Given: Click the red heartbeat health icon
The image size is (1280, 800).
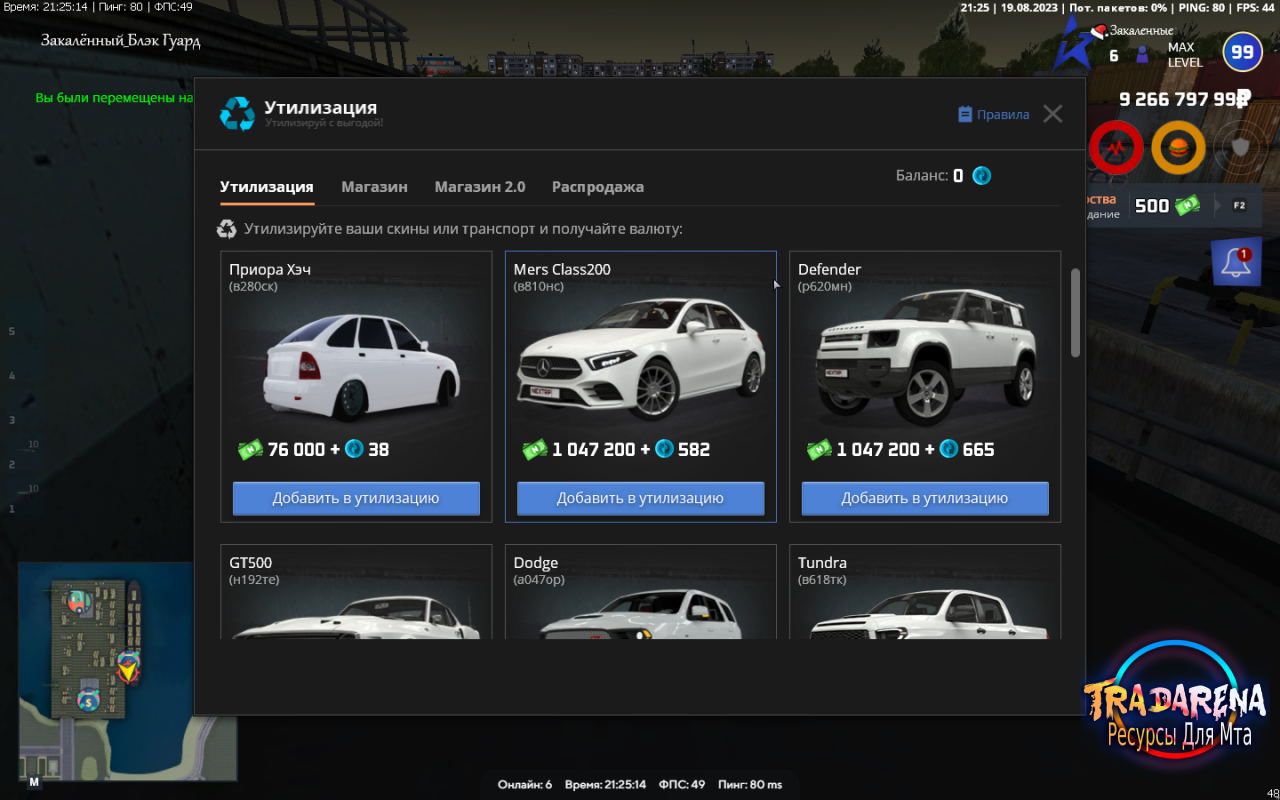Looking at the screenshot, I should (1116, 148).
